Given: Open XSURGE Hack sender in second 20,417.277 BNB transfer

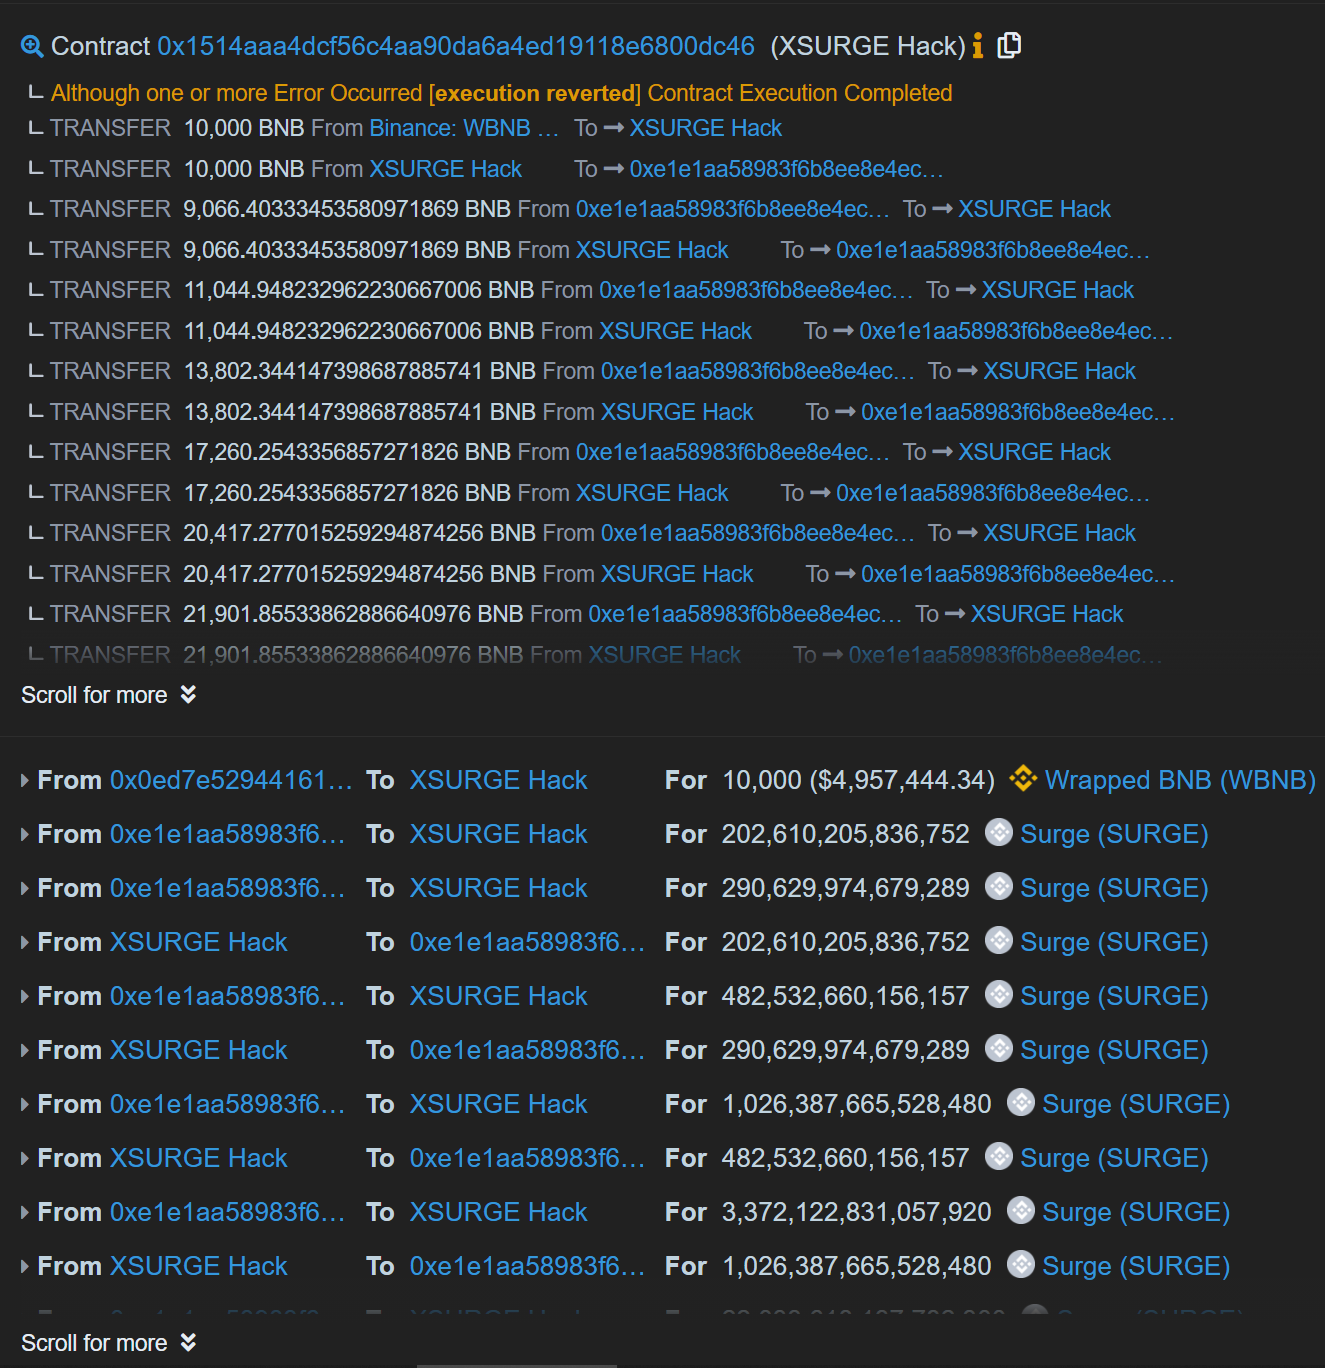Looking at the screenshot, I should pos(677,574).
